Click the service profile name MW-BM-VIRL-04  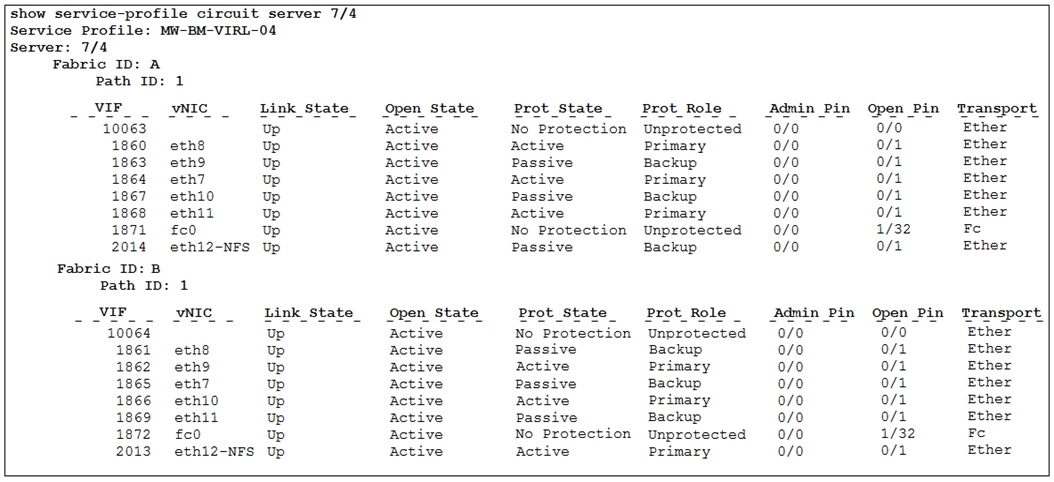218,30
